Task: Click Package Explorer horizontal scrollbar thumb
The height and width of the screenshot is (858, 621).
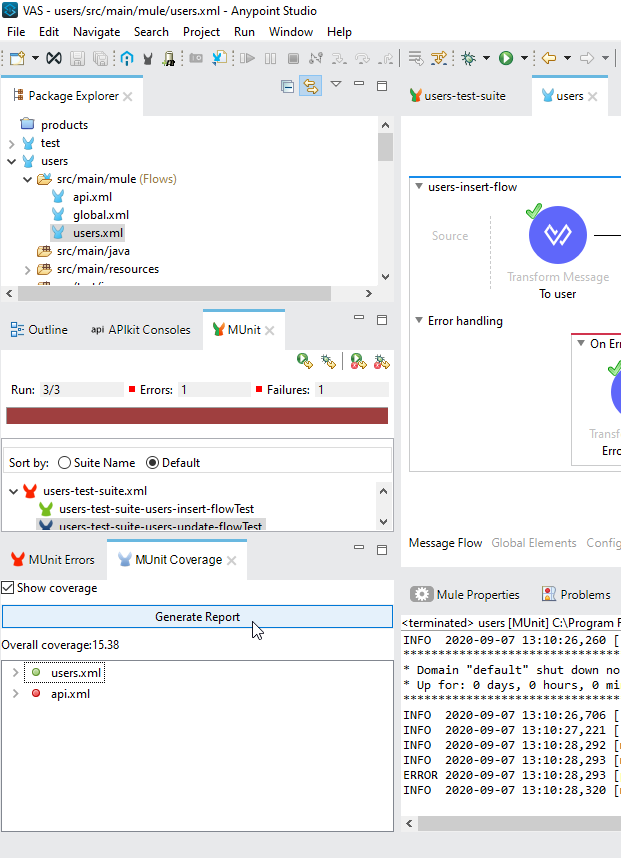Action: pyautogui.click(x=174, y=294)
